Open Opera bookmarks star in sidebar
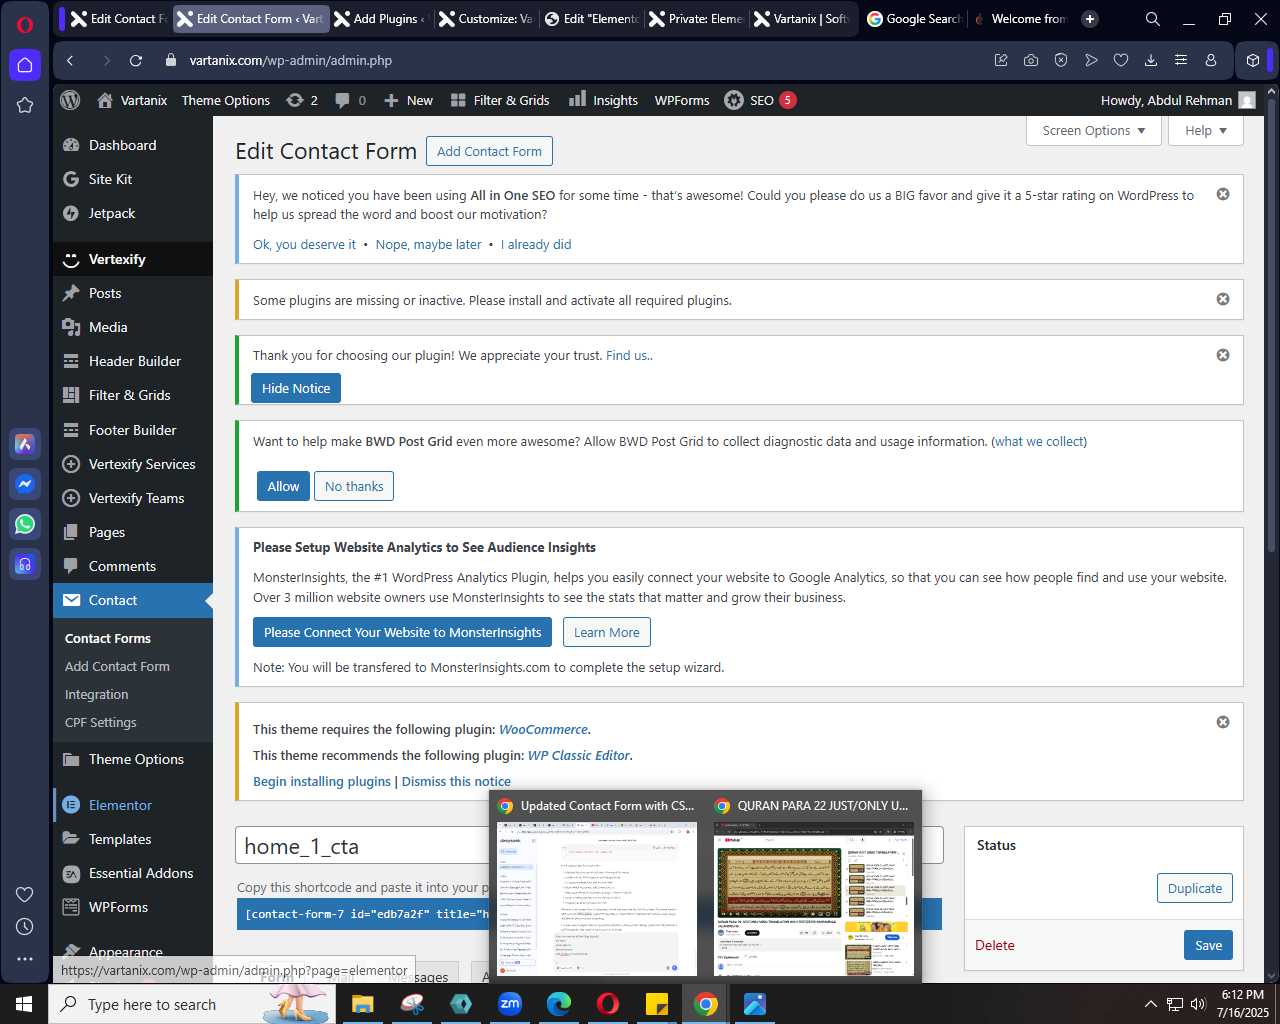 (x=25, y=105)
